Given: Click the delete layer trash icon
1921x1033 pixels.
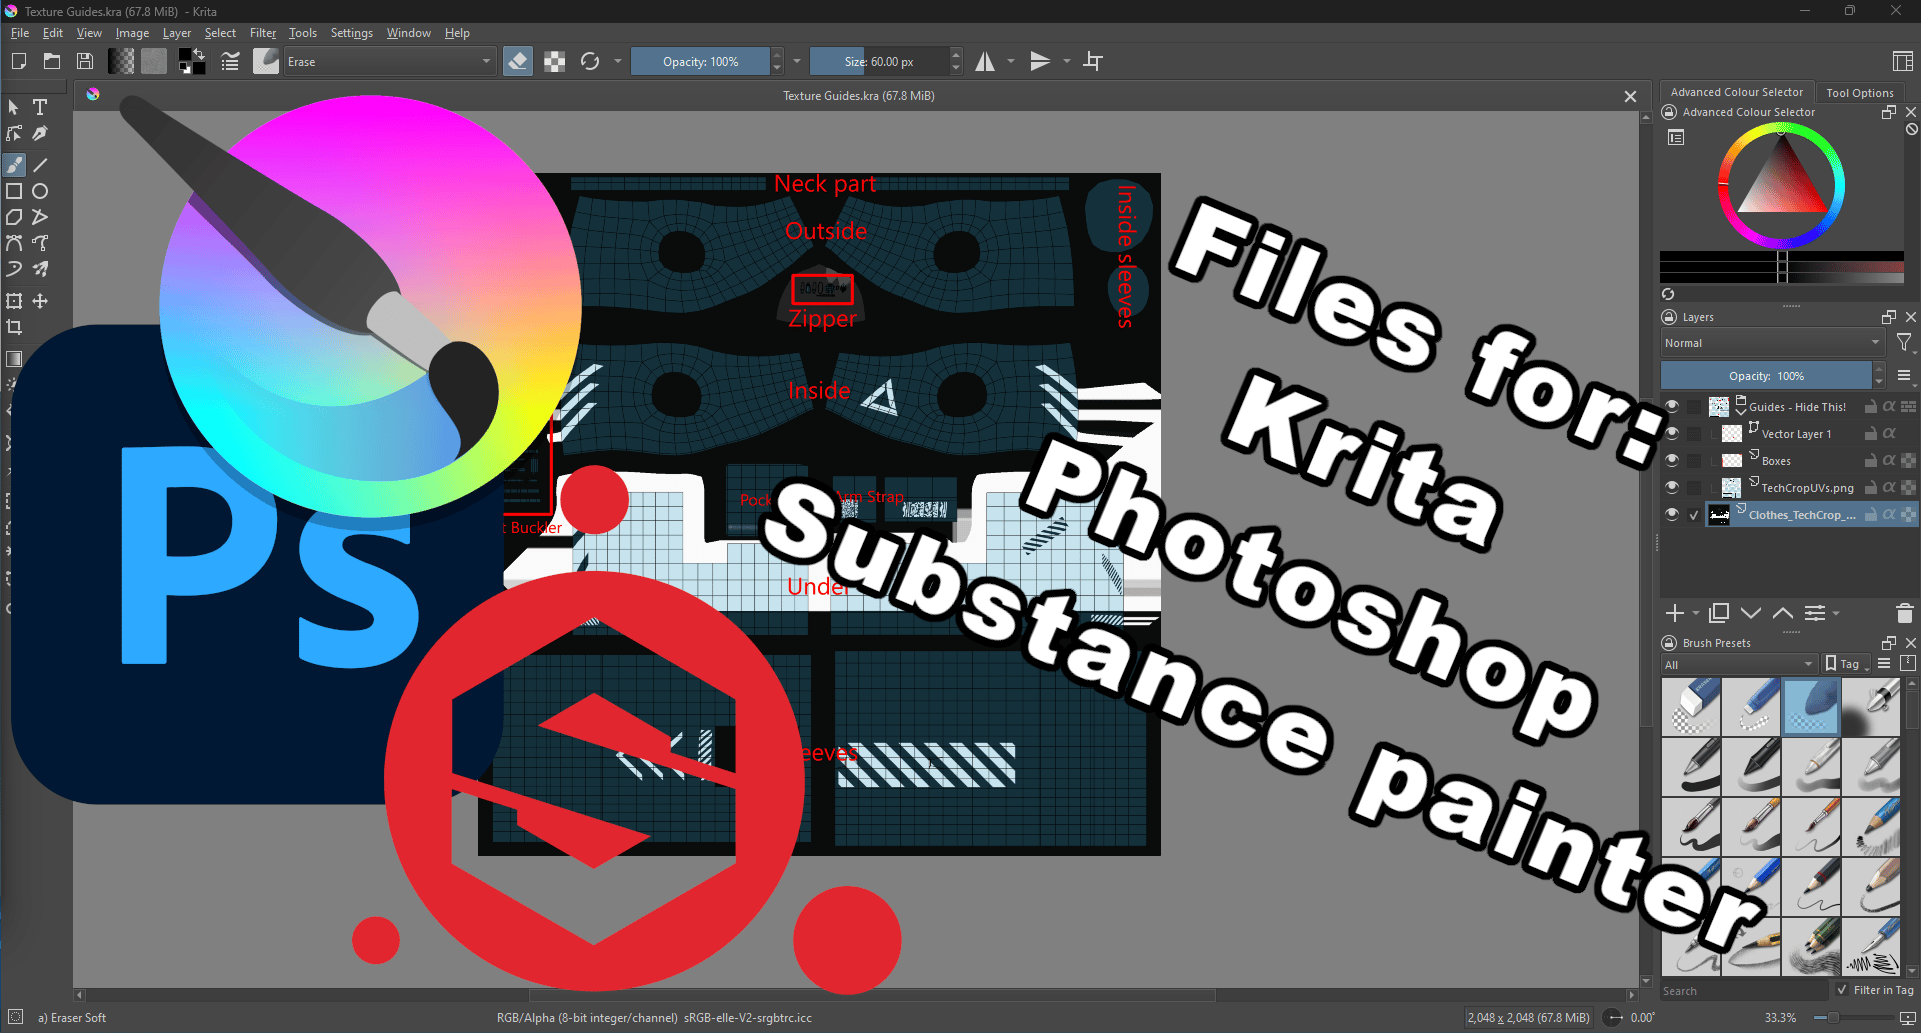Looking at the screenshot, I should [x=1904, y=613].
